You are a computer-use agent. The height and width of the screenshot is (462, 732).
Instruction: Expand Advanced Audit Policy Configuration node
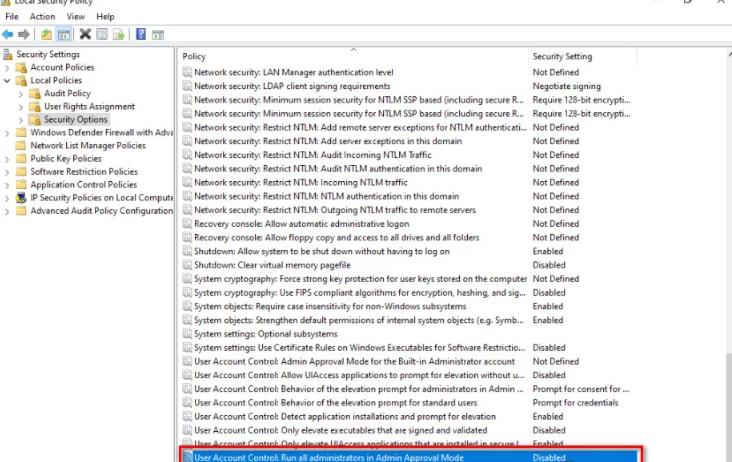point(7,211)
